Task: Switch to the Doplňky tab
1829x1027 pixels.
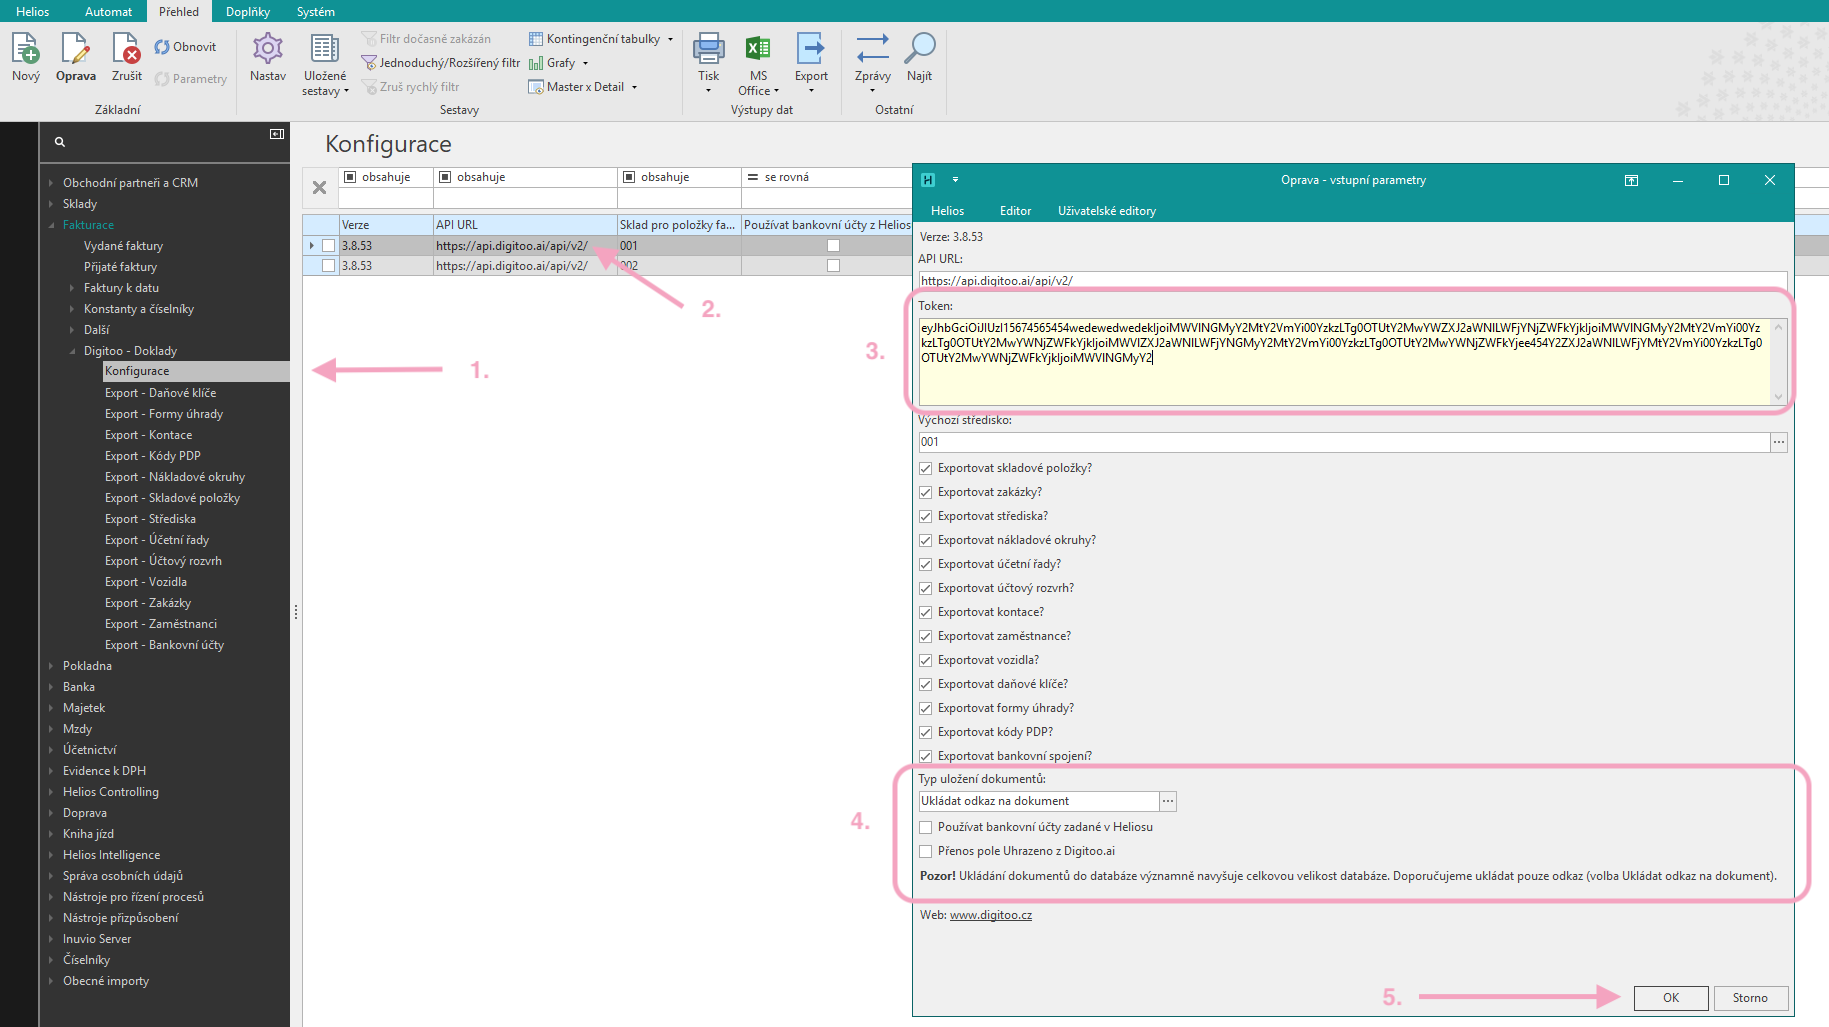Action: pos(248,11)
